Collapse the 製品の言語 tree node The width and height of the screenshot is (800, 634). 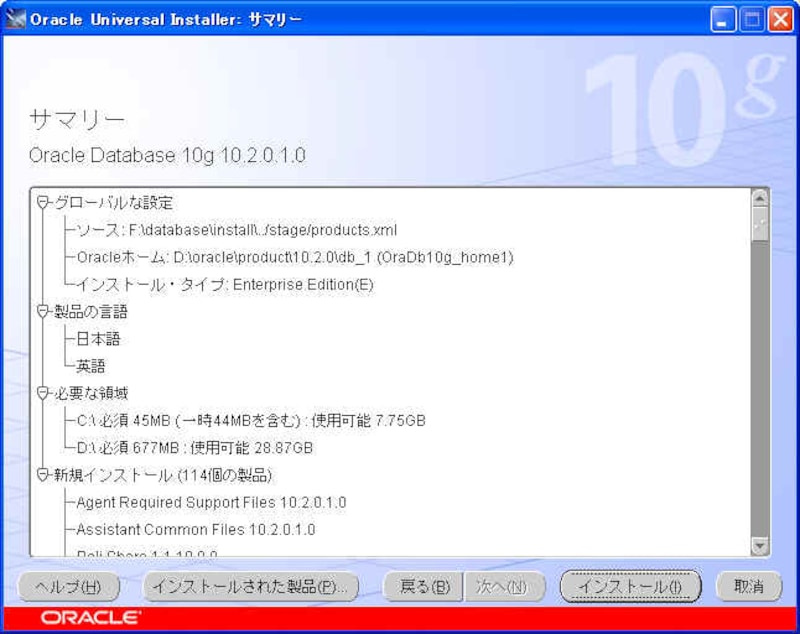pos(43,312)
